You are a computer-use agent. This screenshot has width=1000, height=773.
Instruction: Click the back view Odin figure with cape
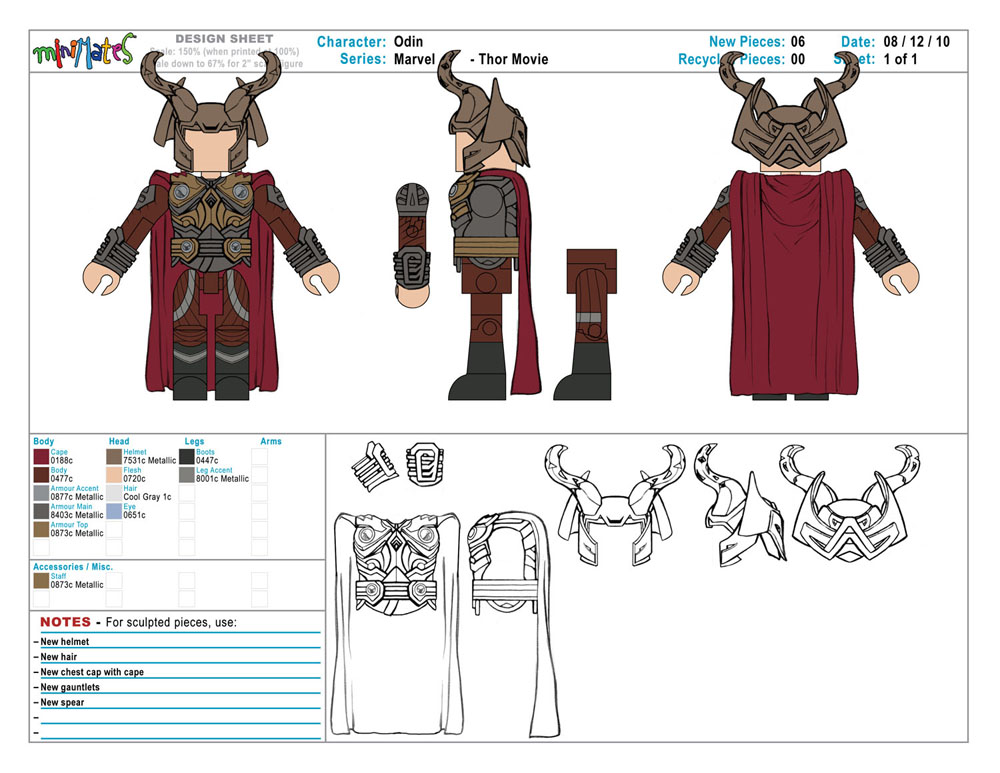click(791, 225)
